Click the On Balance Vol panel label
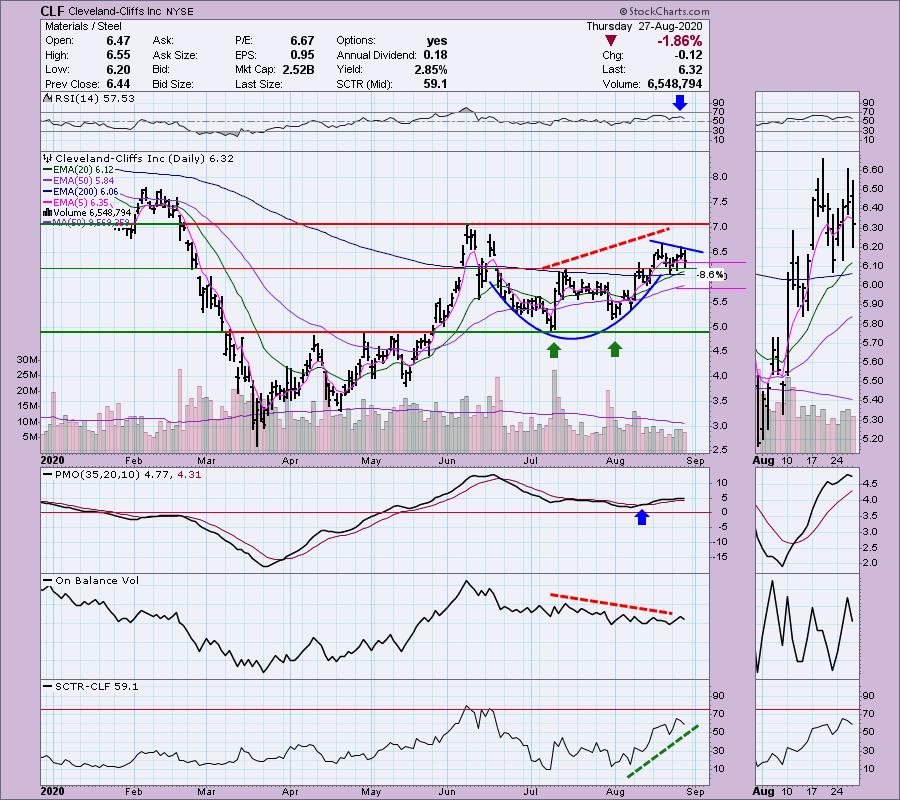The width and height of the screenshot is (900, 800). (97, 581)
